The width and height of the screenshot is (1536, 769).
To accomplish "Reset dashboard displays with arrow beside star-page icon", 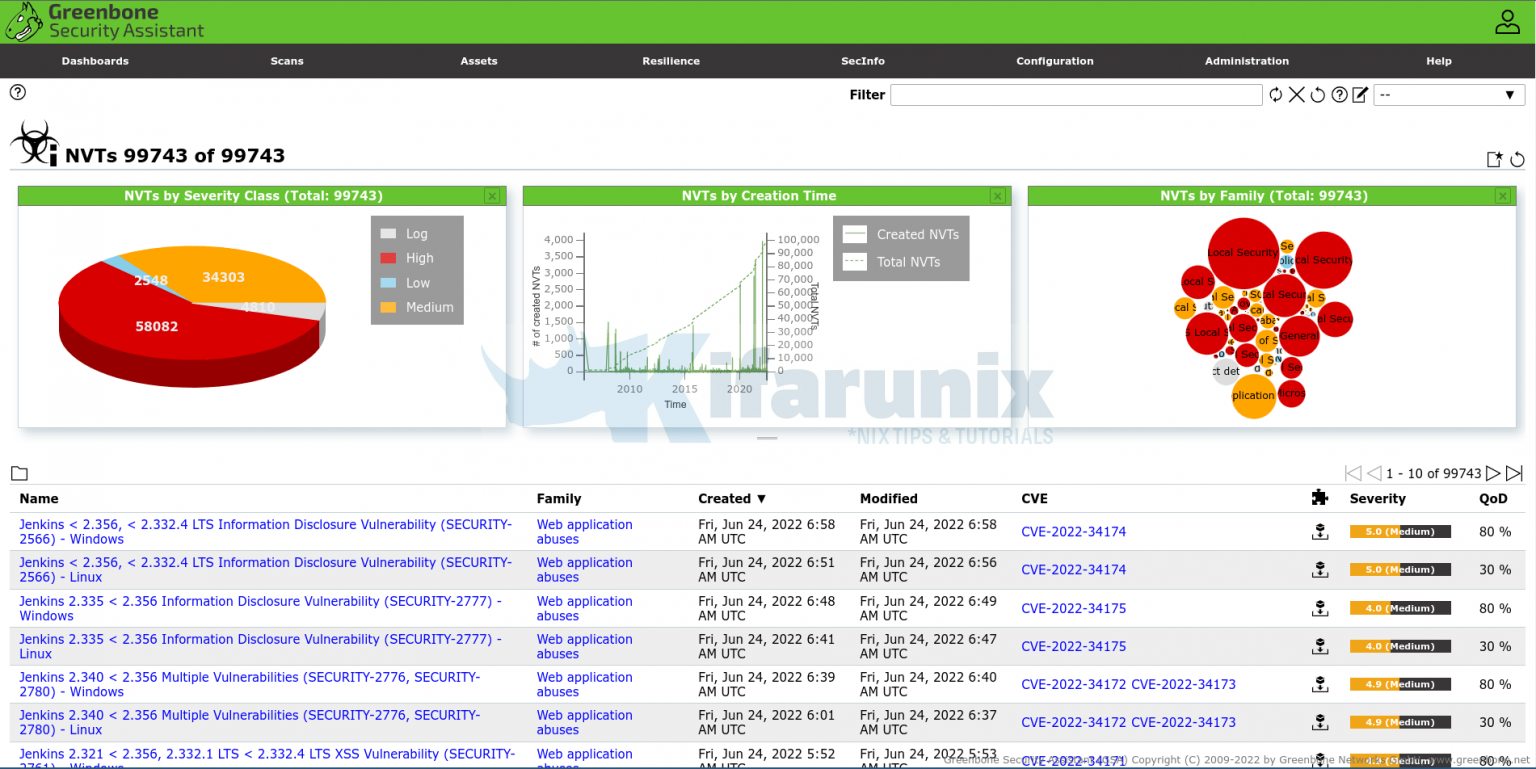I will (1517, 160).
